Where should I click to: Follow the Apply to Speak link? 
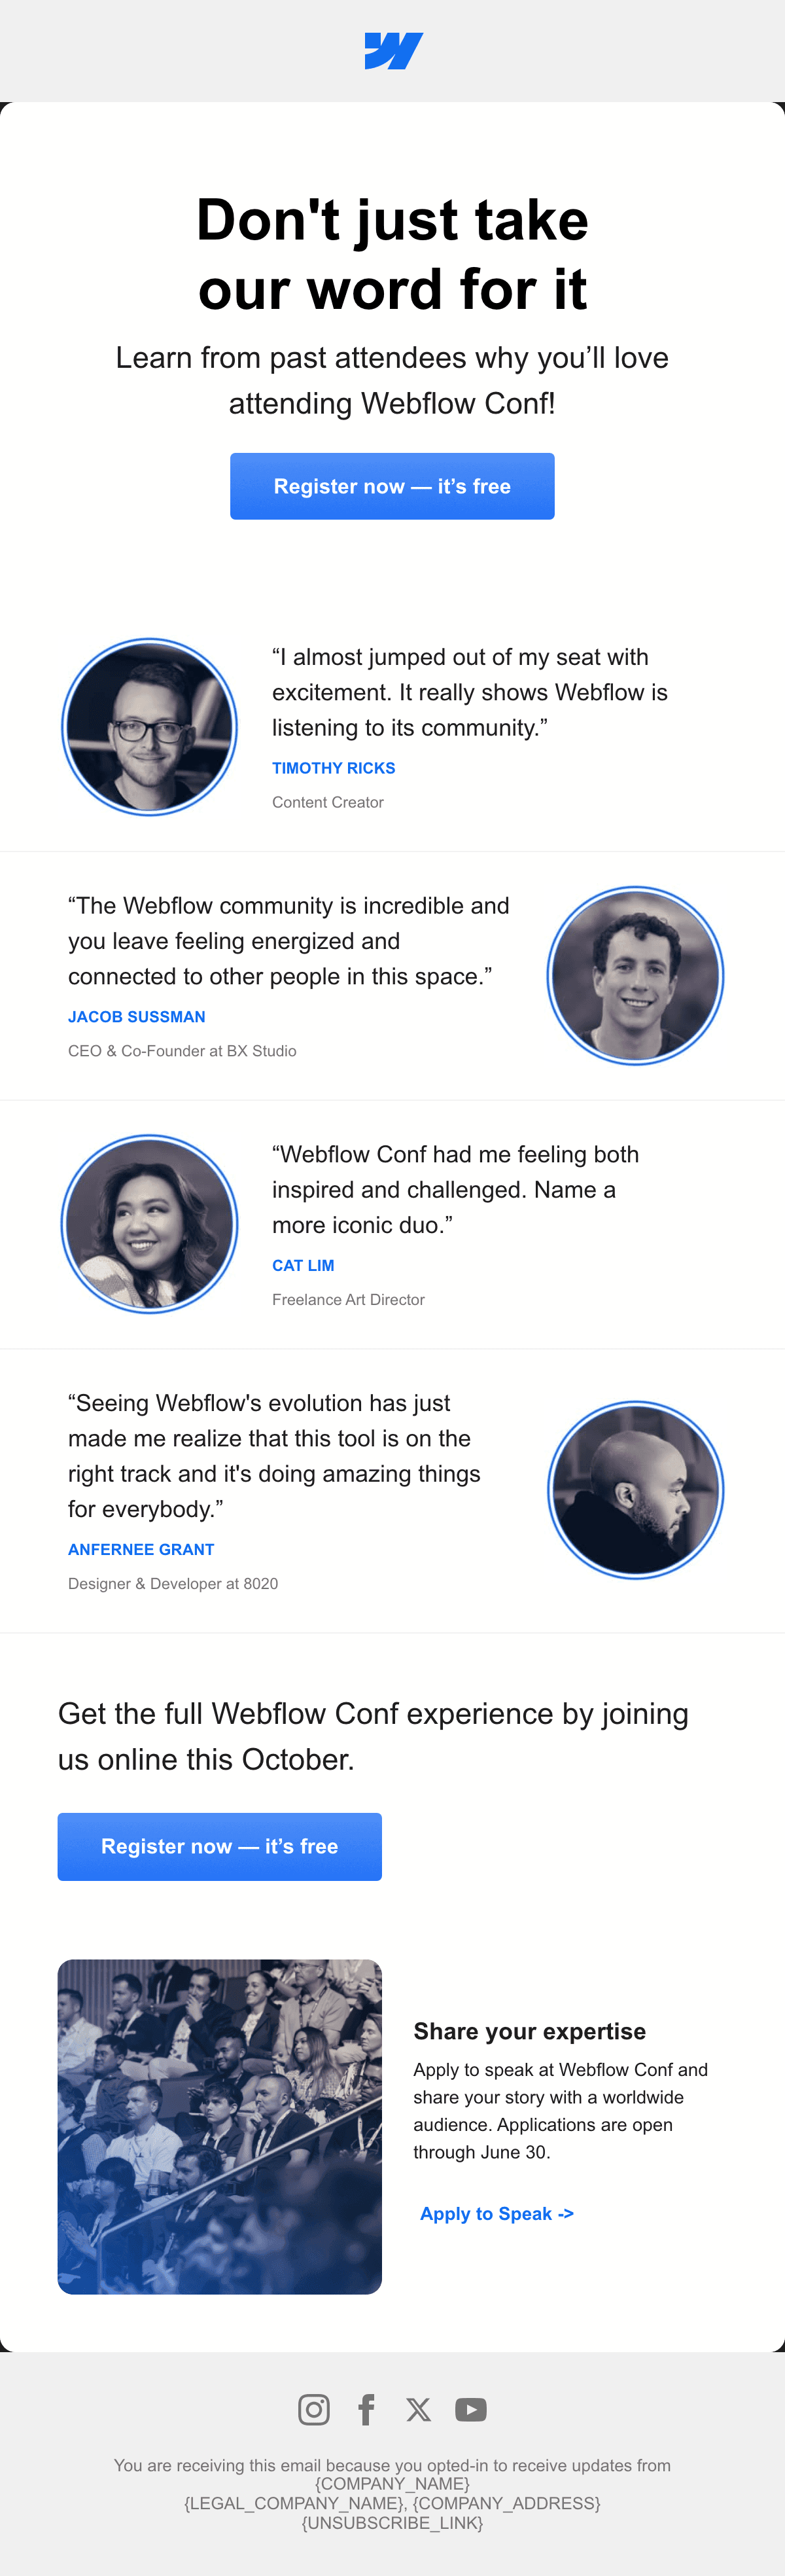point(497,2213)
